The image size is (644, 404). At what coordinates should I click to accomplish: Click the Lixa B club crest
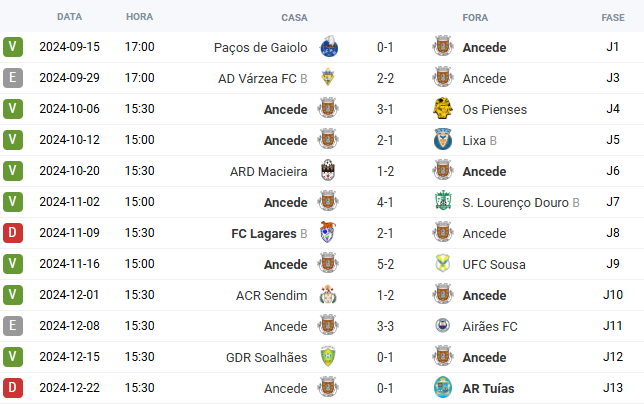(443, 140)
